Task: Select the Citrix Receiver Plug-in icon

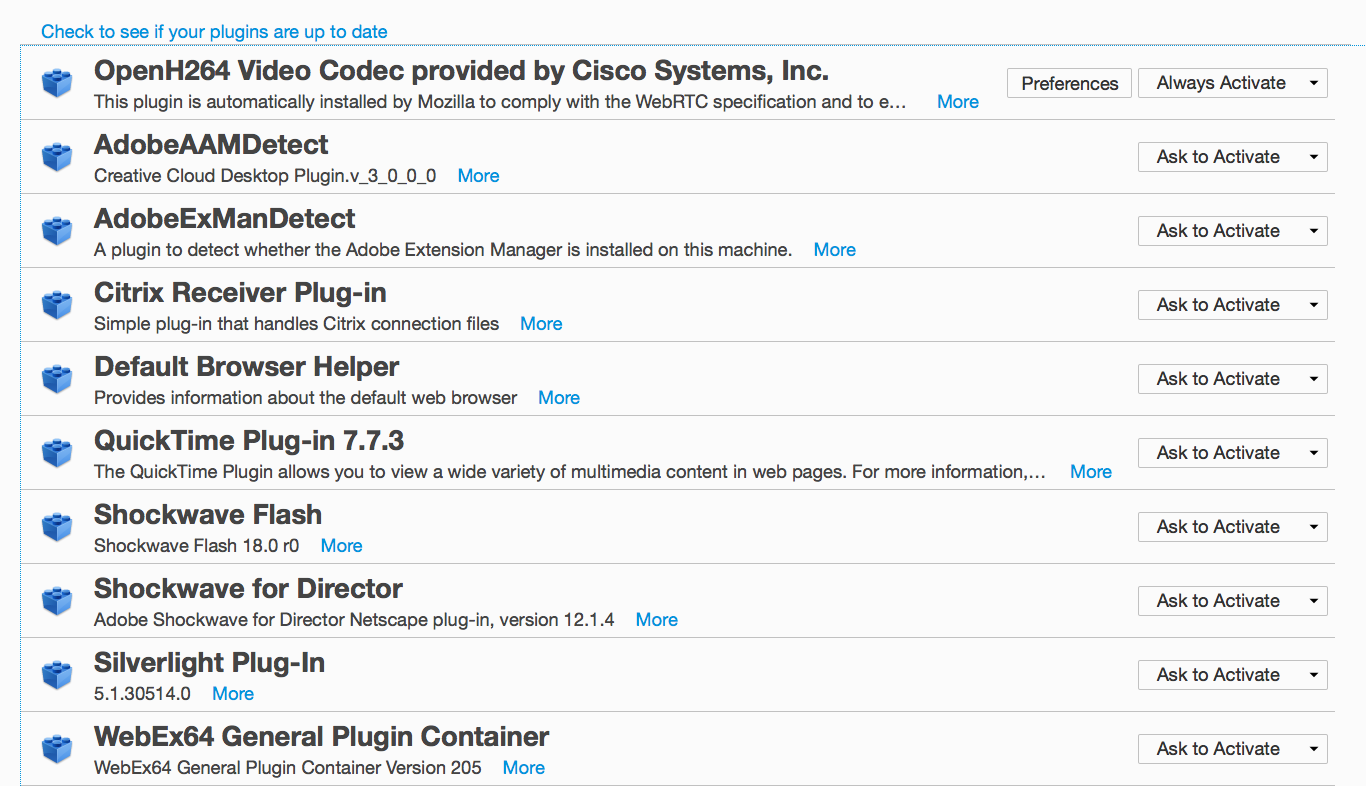Action: [57, 305]
